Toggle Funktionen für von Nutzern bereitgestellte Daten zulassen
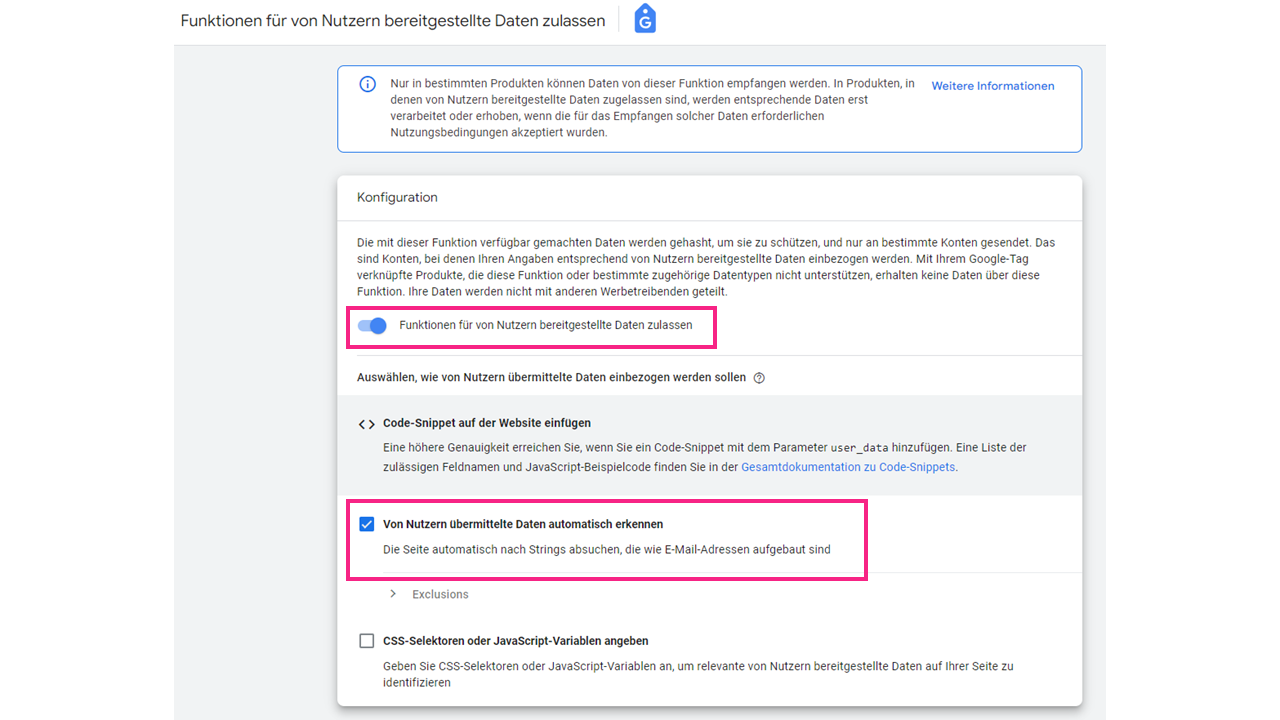Viewport: 1280px width, 720px height. pyautogui.click(x=372, y=325)
